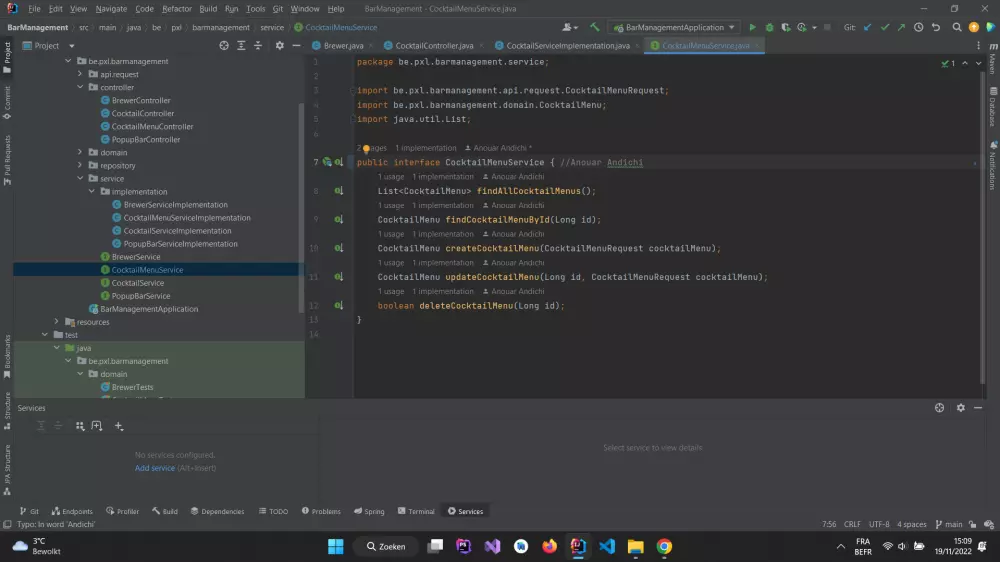
Task: Select opened file in Project tree
Action: point(224,46)
